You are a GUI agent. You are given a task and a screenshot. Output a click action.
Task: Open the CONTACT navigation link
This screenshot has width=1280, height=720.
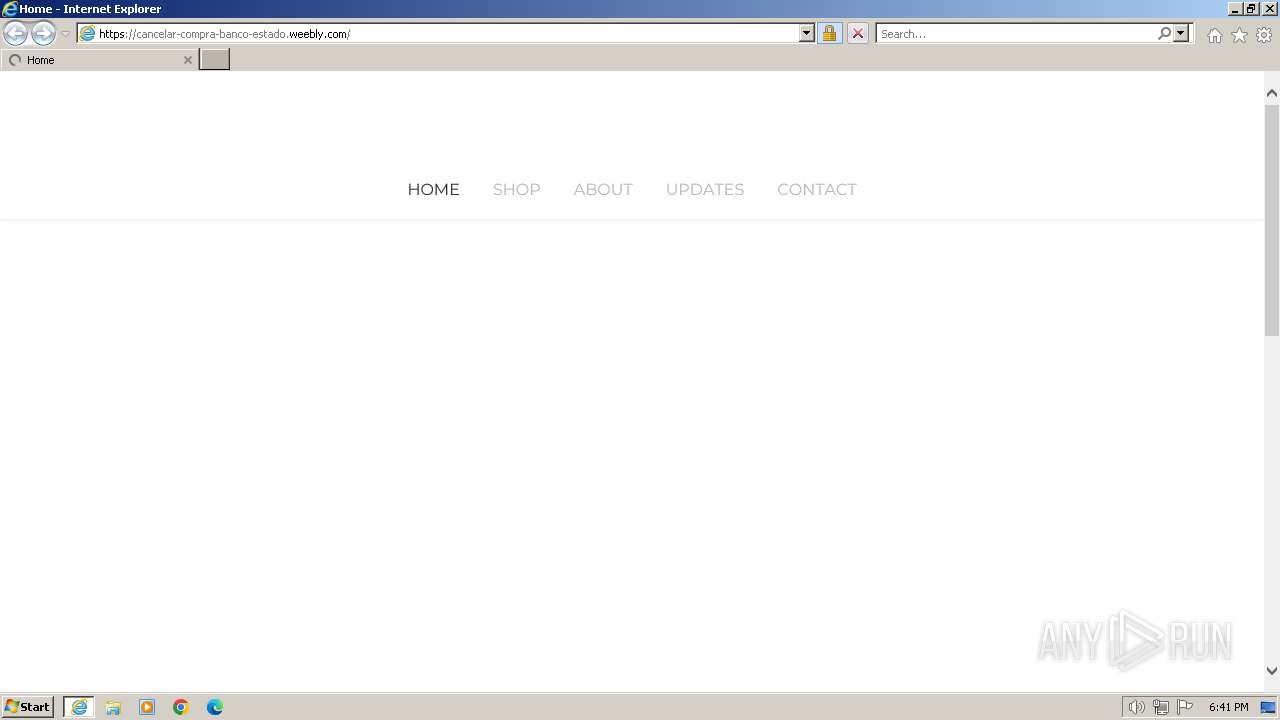[817, 189]
